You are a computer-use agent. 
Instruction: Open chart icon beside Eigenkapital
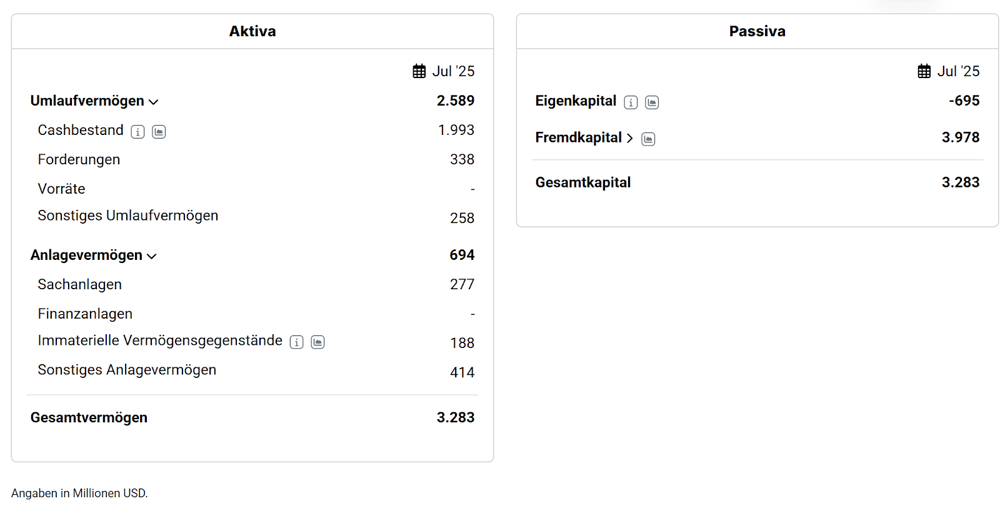(x=652, y=102)
